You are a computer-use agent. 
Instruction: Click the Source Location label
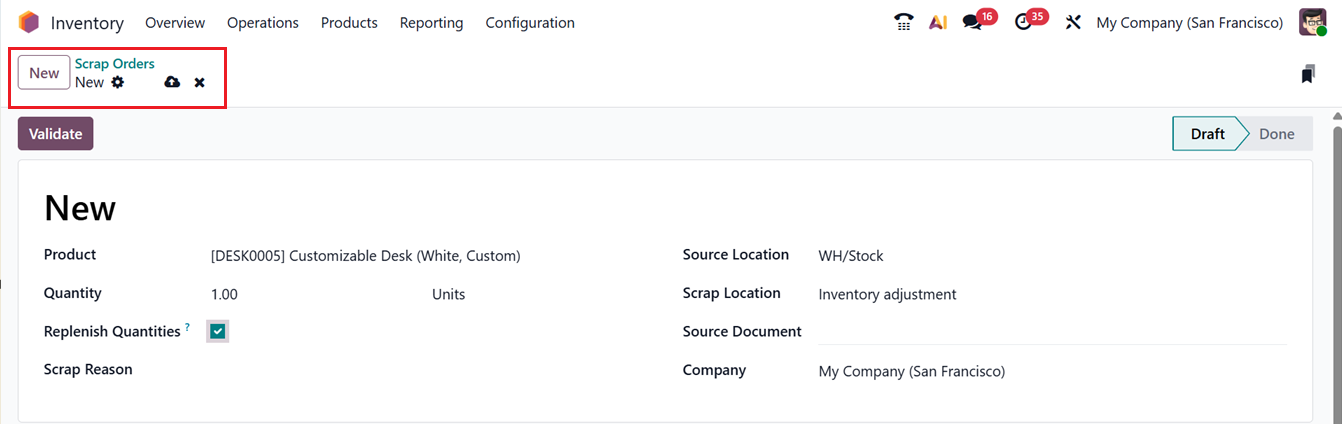[736, 255]
